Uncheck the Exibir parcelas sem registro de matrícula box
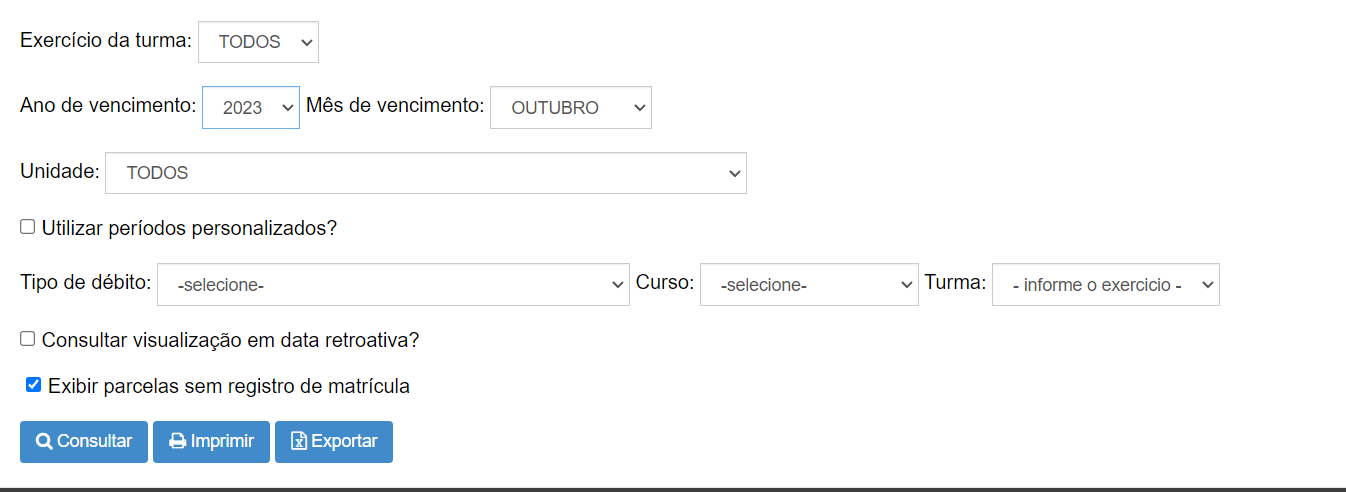This screenshot has height=492, width=1346. point(34,385)
